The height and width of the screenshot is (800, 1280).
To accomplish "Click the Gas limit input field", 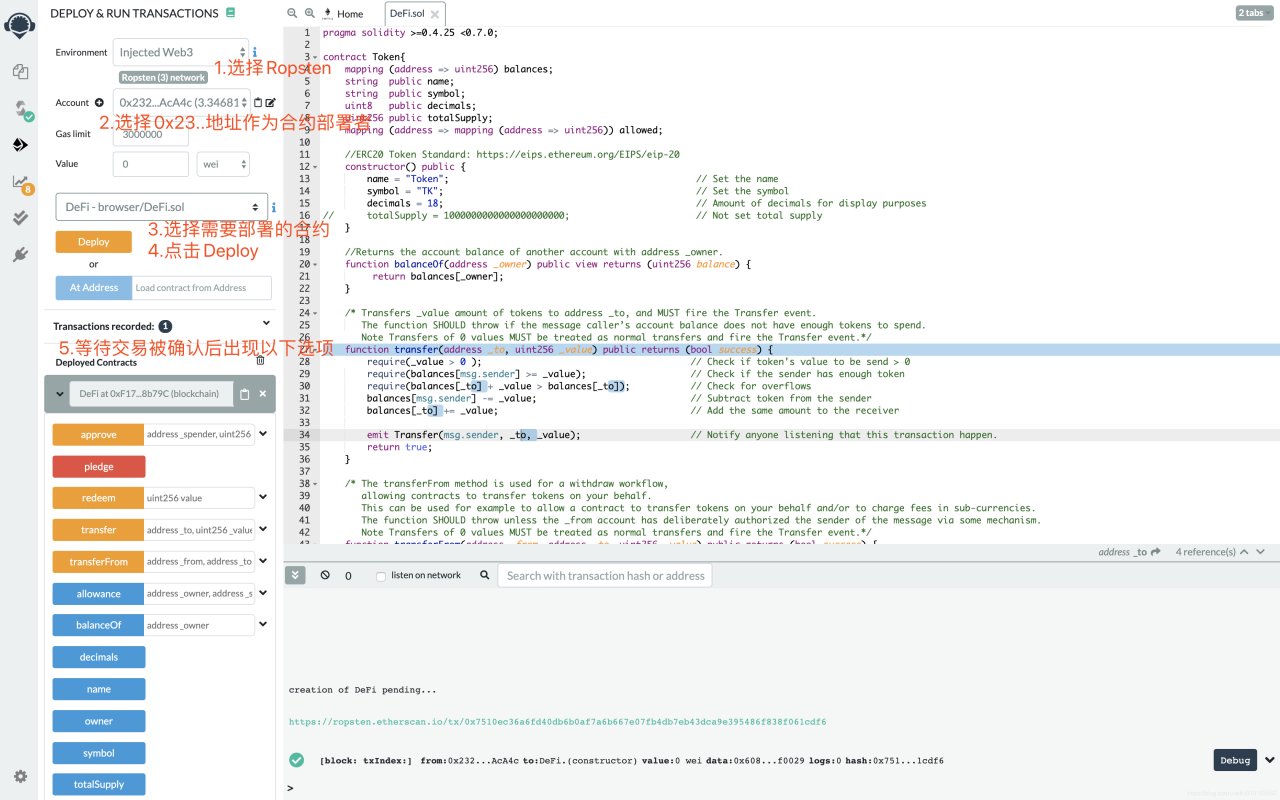I will [150, 134].
